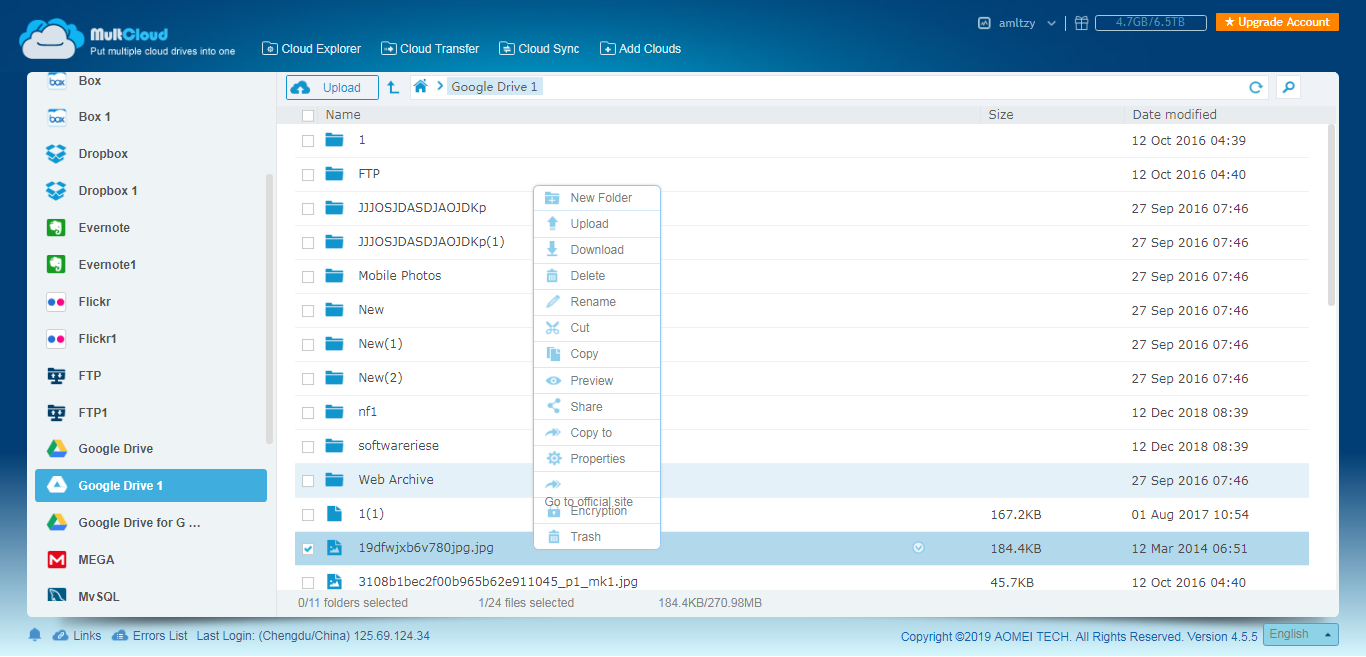
Task: Open the English language selector
Action: click(1300, 634)
